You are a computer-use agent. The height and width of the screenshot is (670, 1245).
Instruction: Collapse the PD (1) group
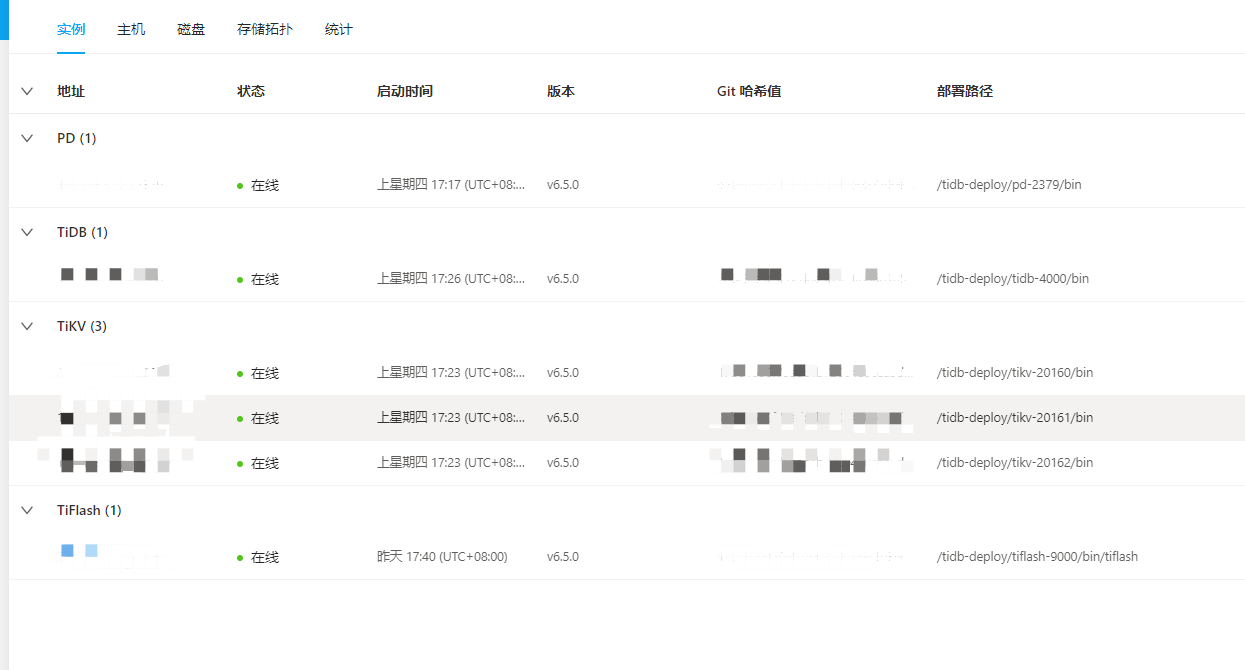(27, 138)
